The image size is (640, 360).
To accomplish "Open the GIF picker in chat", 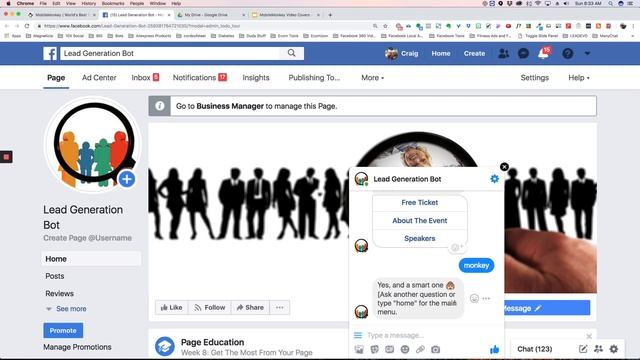I will click(389, 349).
